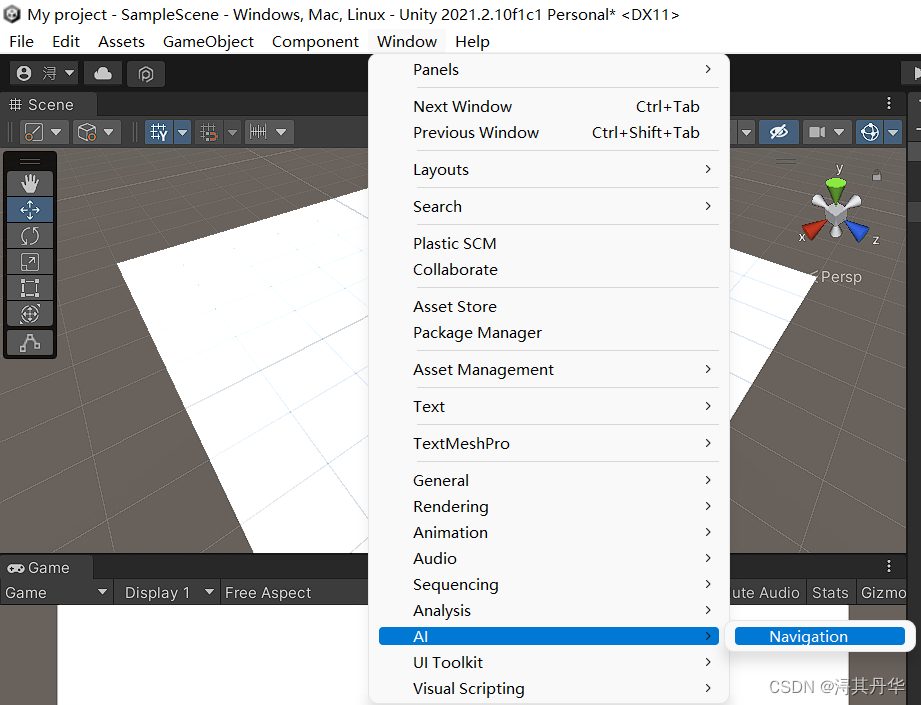The width and height of the screenshot is (921, 705).
Task: Choose Next Window menu entry
Action: click(549, 106)
